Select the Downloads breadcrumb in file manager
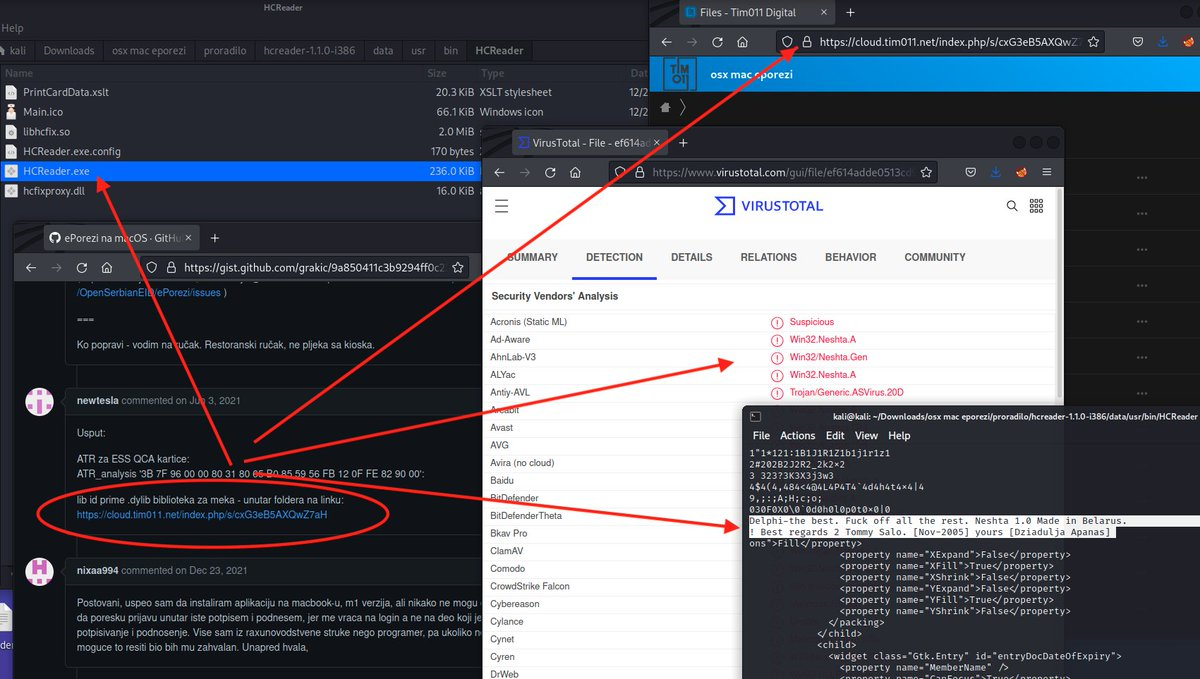This screenshot has height=679, width=1200. tap(69, 50)
